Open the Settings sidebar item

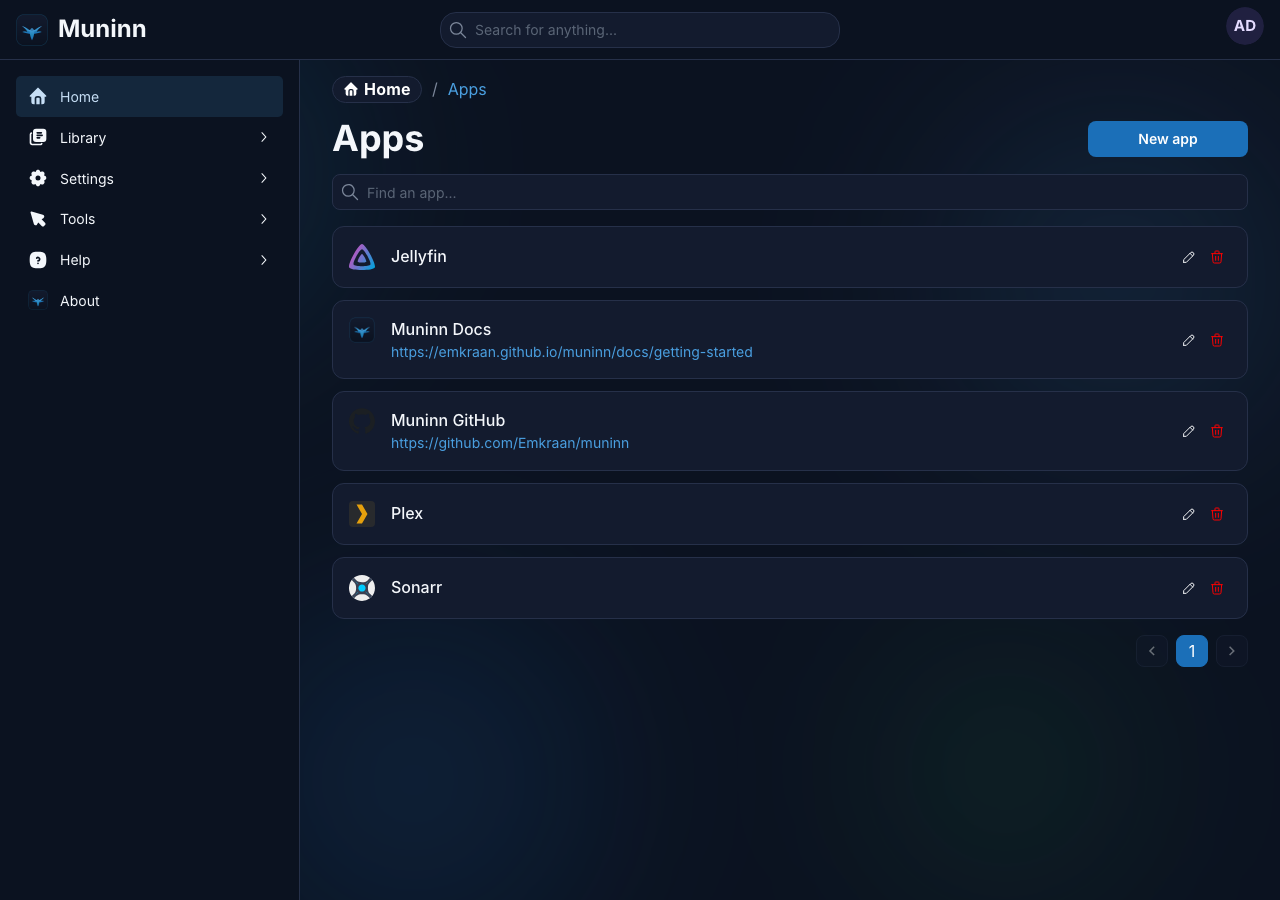point(149,179)
